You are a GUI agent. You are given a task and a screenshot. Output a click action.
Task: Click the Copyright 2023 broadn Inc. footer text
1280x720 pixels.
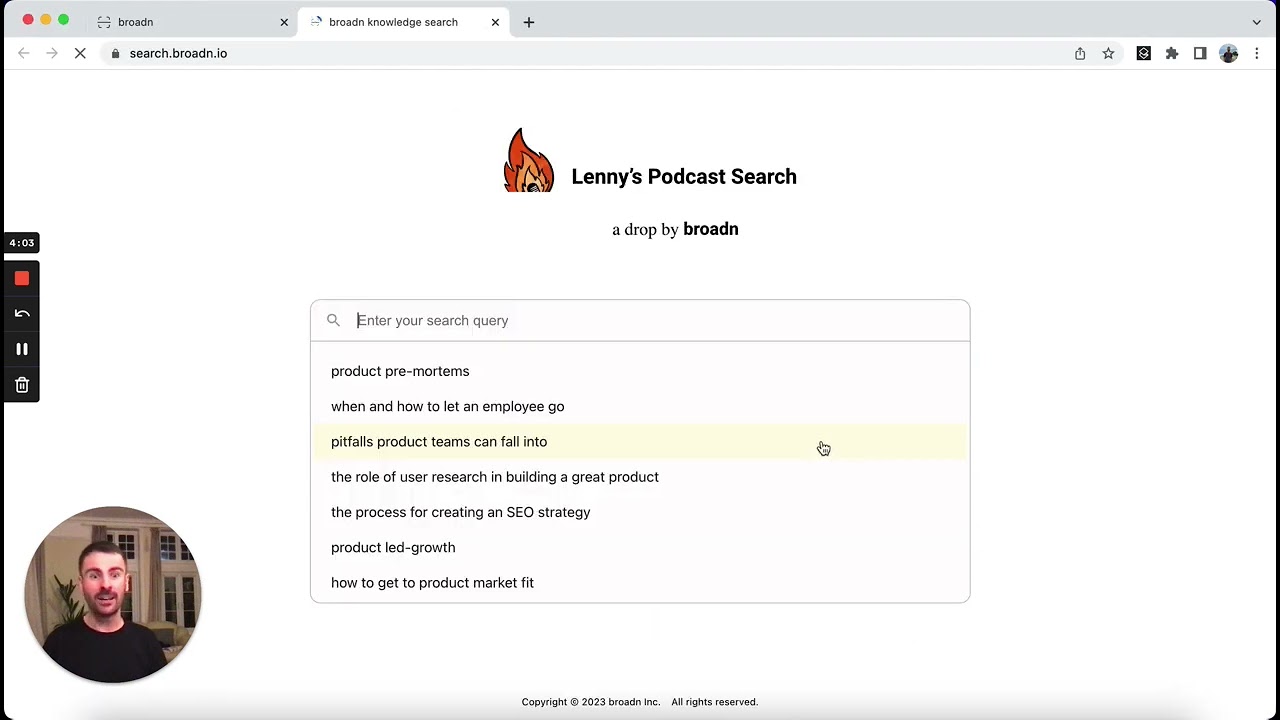click(x=591, y=702)
